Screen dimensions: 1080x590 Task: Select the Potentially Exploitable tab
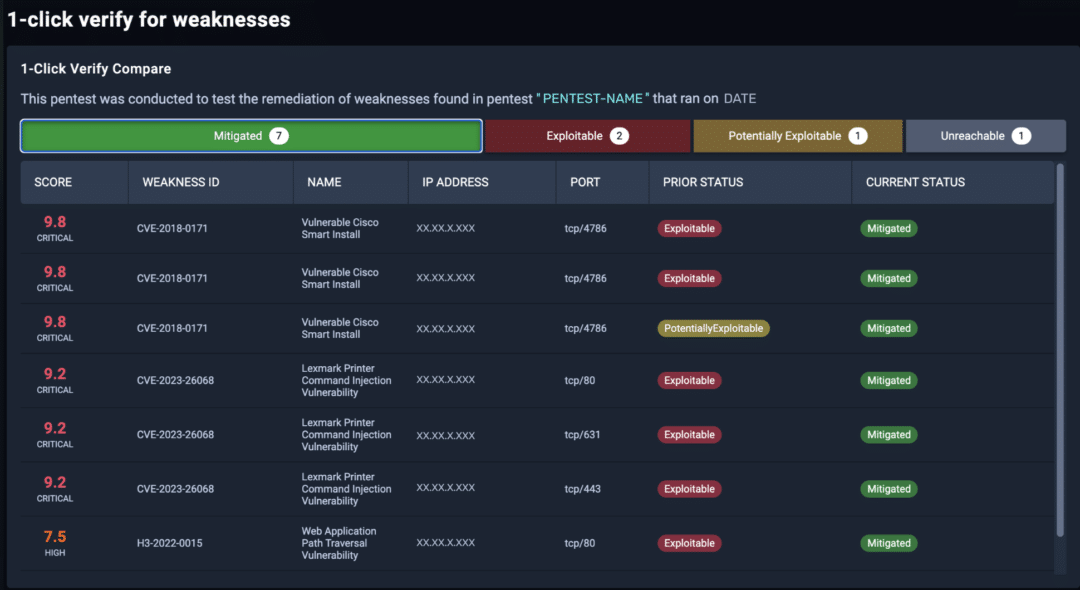click(797, 135)
